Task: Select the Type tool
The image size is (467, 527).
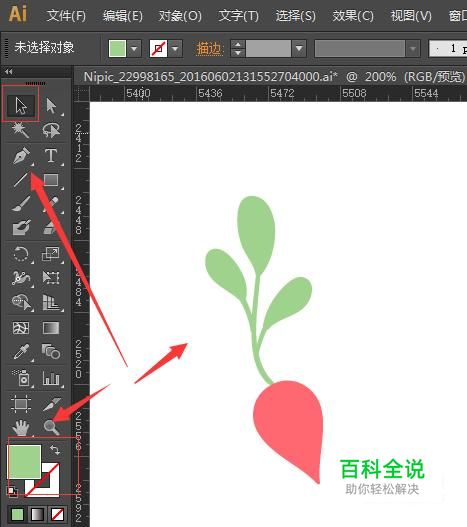Action: [51, 156]
